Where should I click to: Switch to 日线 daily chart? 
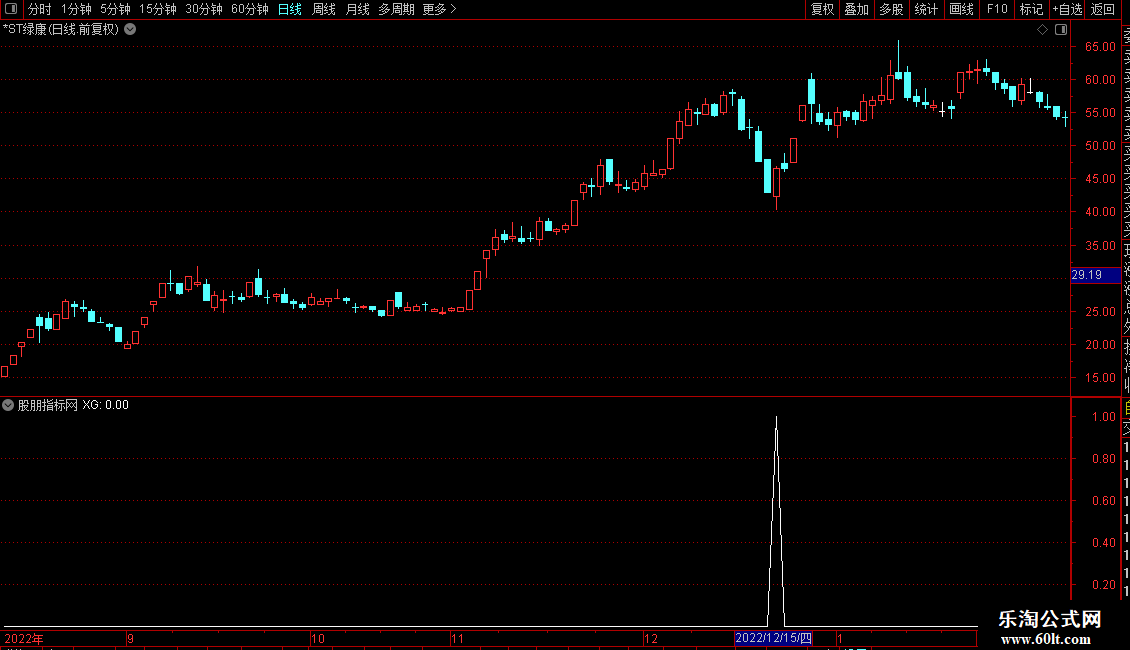tap(290, 9)
